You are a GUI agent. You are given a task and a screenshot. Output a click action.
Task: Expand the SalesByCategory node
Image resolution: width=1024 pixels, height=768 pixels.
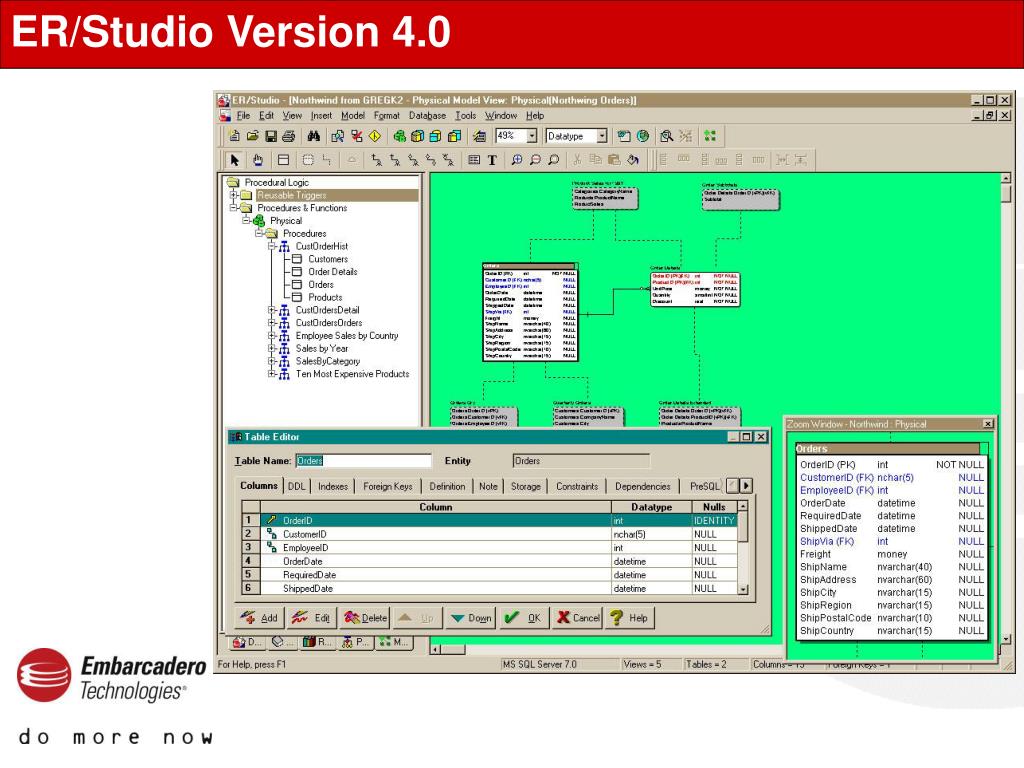(x=272, y=361)
